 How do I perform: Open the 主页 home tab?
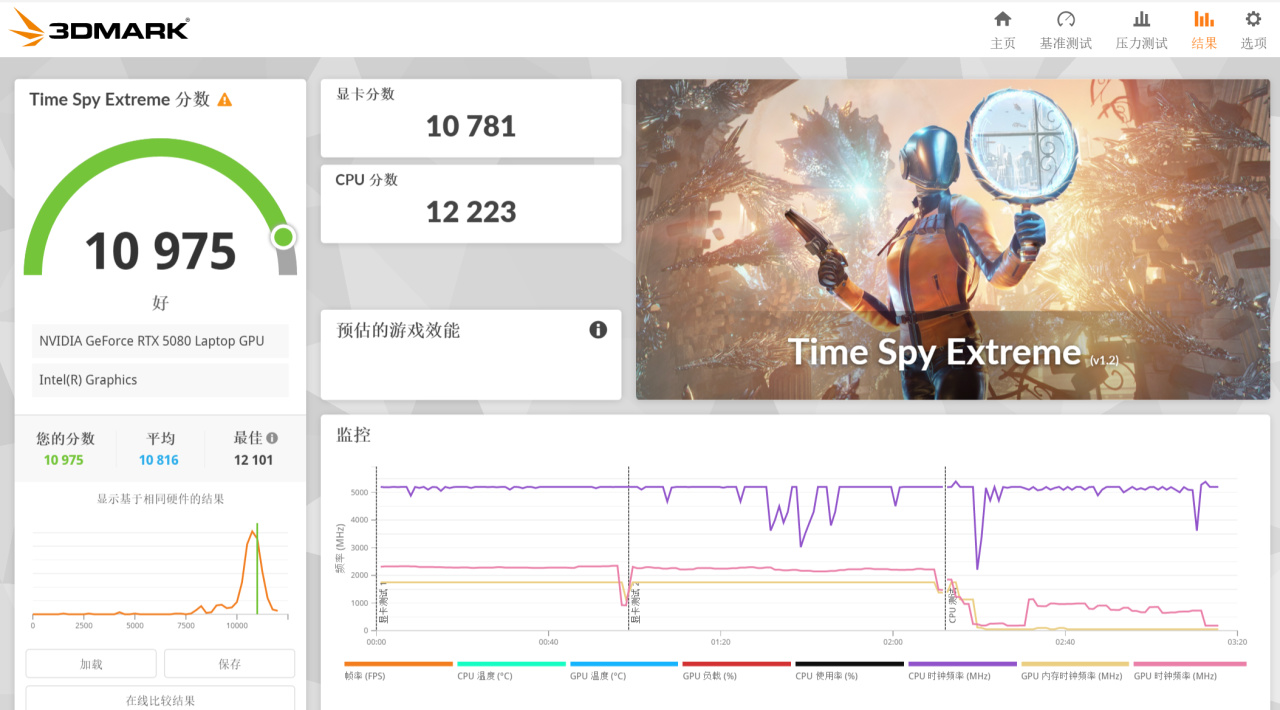(1002, 30)
